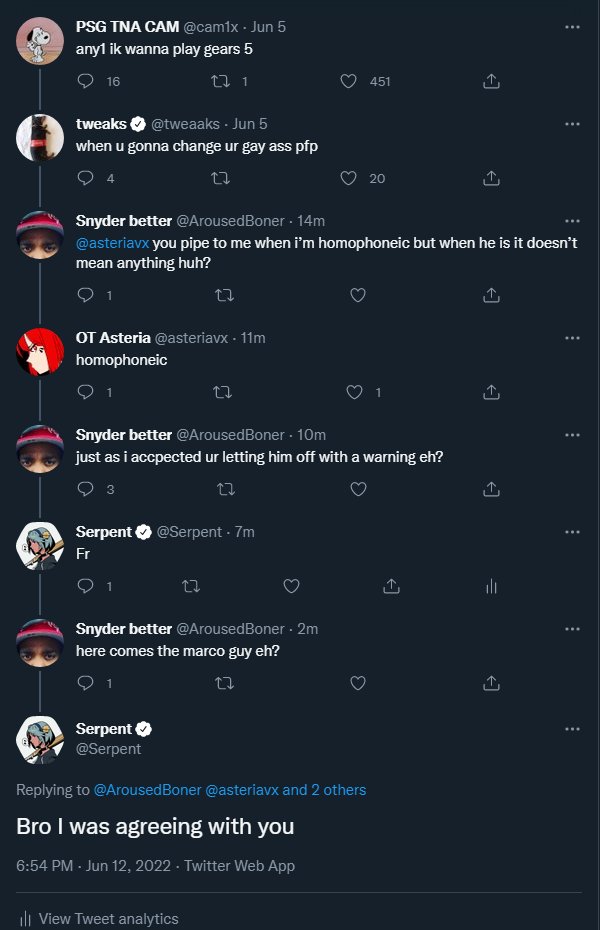Open more options on OT Asteria's tweet
The image size is (600, 930).
572,338
